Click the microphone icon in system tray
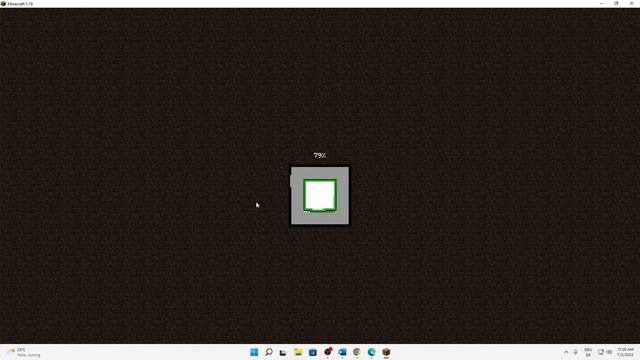640x360 pixels. [576, 352]
